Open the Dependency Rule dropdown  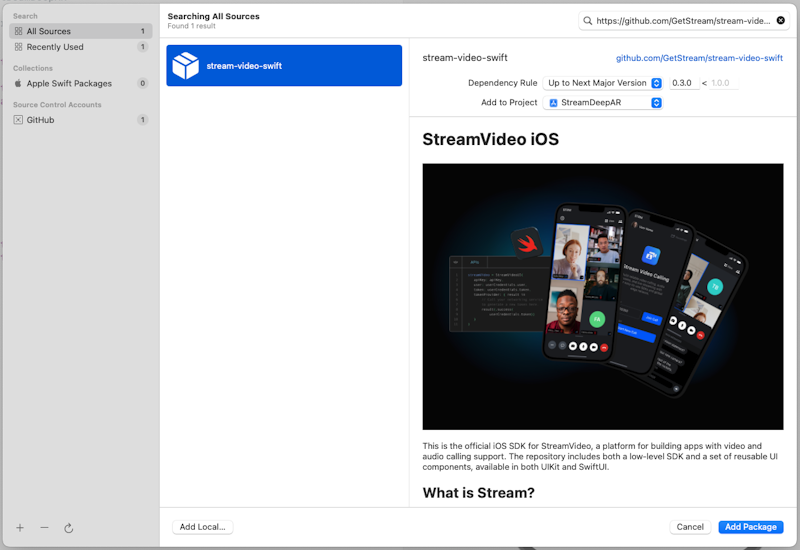pyautogui.click(x=603, y=83)
